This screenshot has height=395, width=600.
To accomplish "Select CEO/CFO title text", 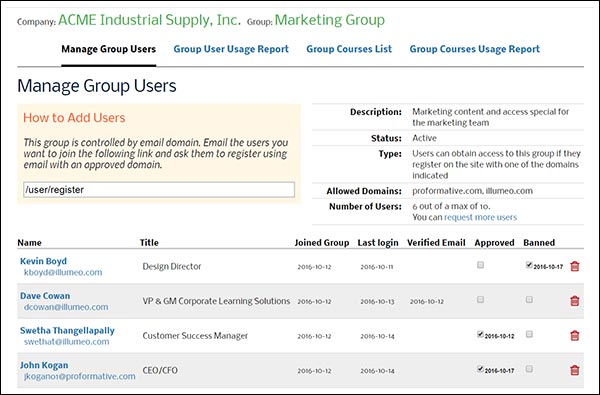I will coord(160,370).
